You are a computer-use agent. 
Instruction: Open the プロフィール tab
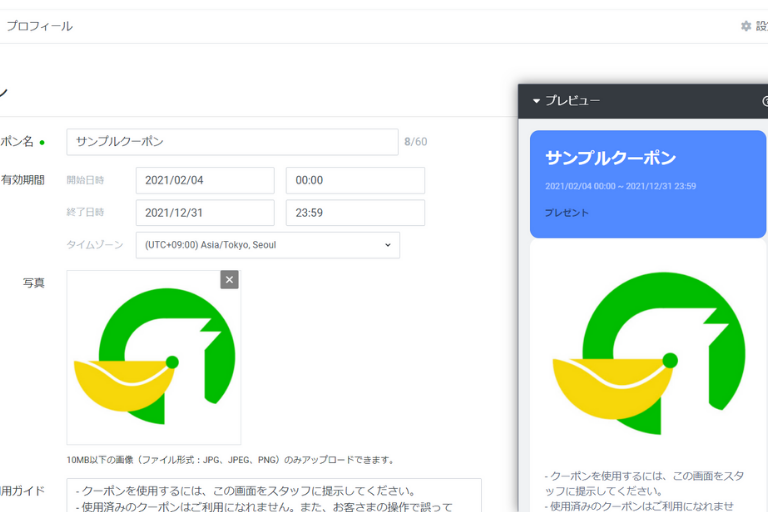pos(39,26)
